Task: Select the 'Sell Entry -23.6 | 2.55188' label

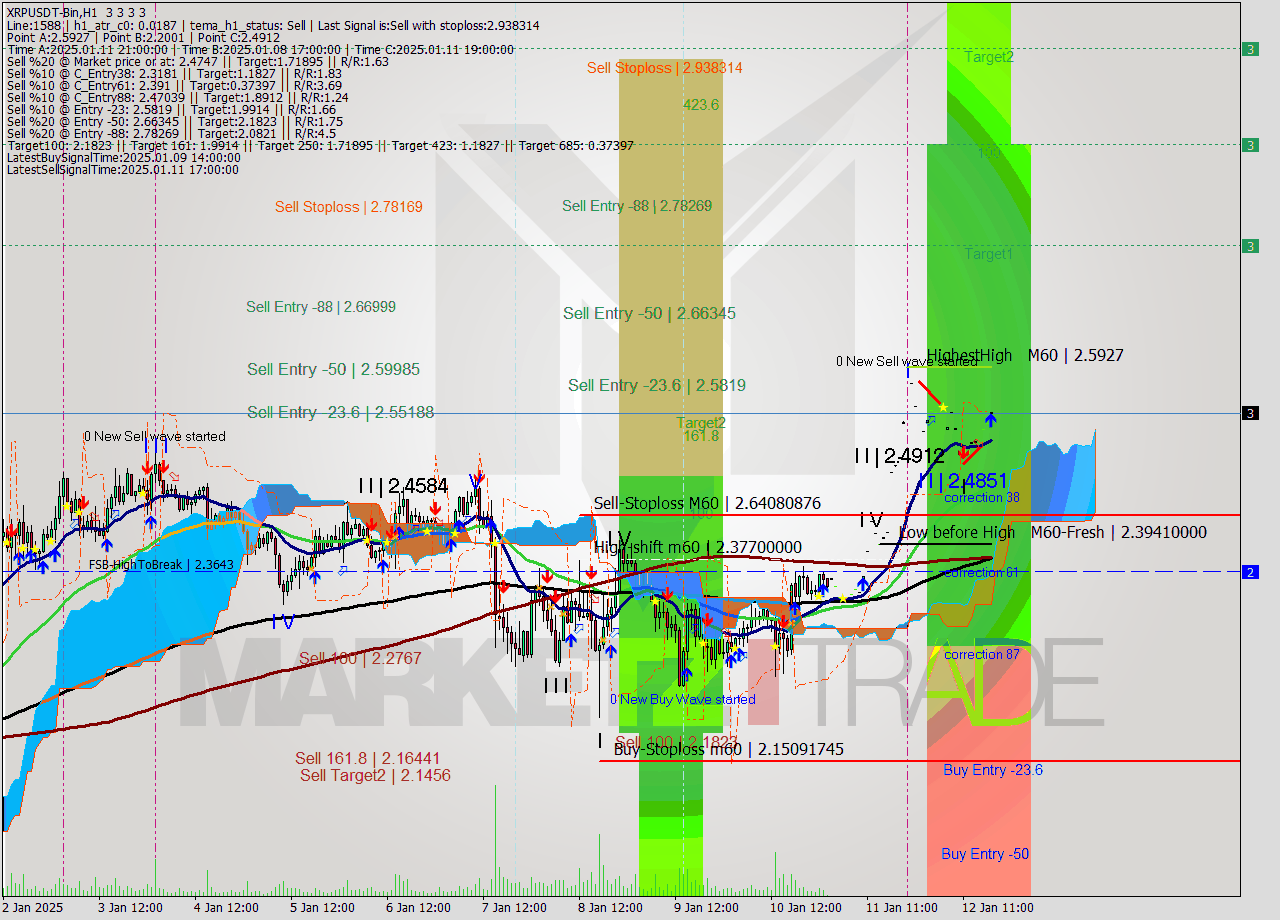Action: pos(341,412)
